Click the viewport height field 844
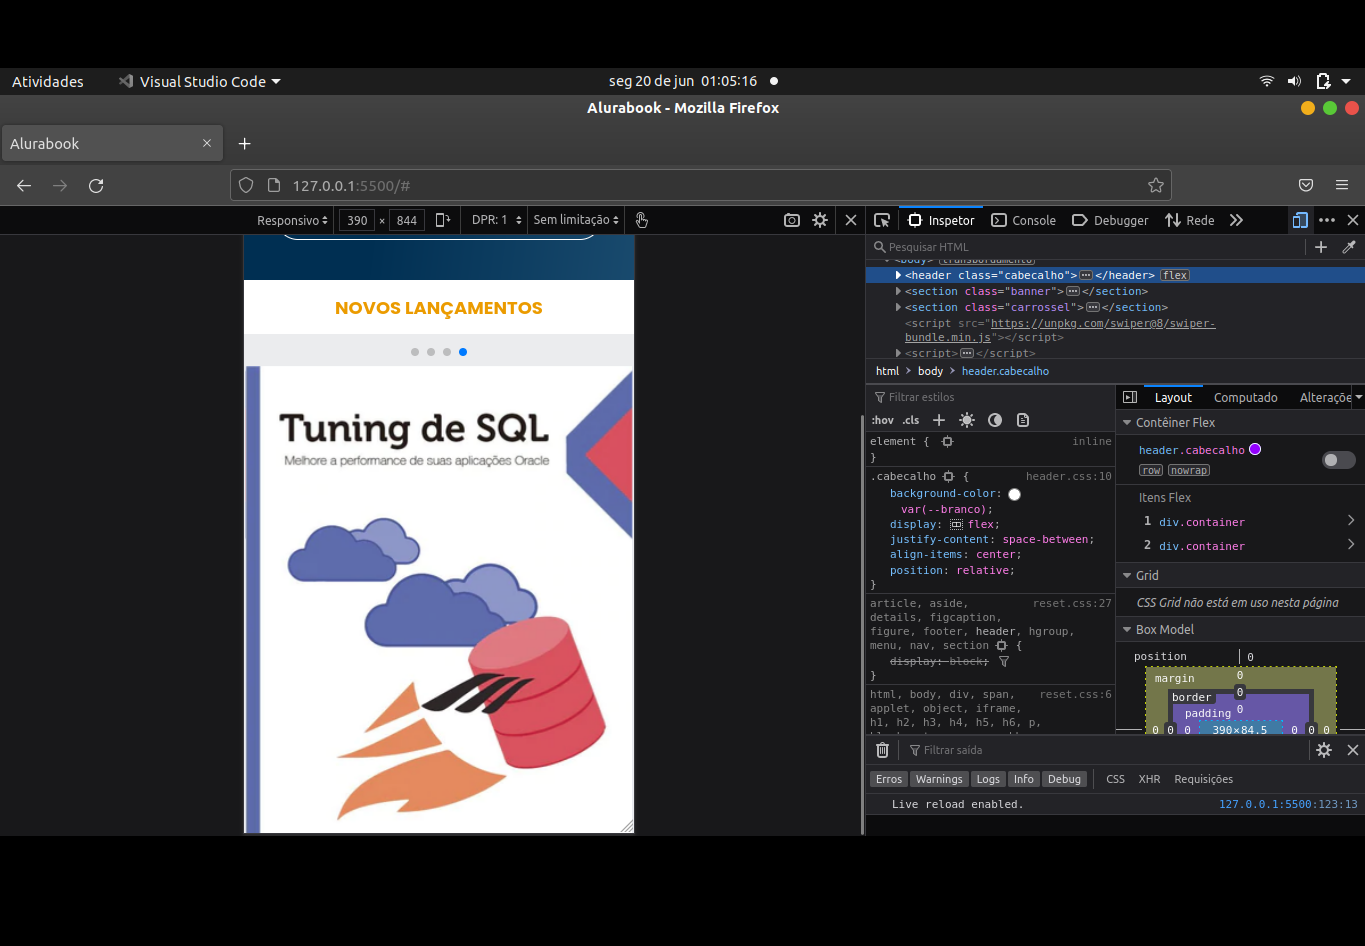This screenshot has width=1365, height=946. (407, 220)
